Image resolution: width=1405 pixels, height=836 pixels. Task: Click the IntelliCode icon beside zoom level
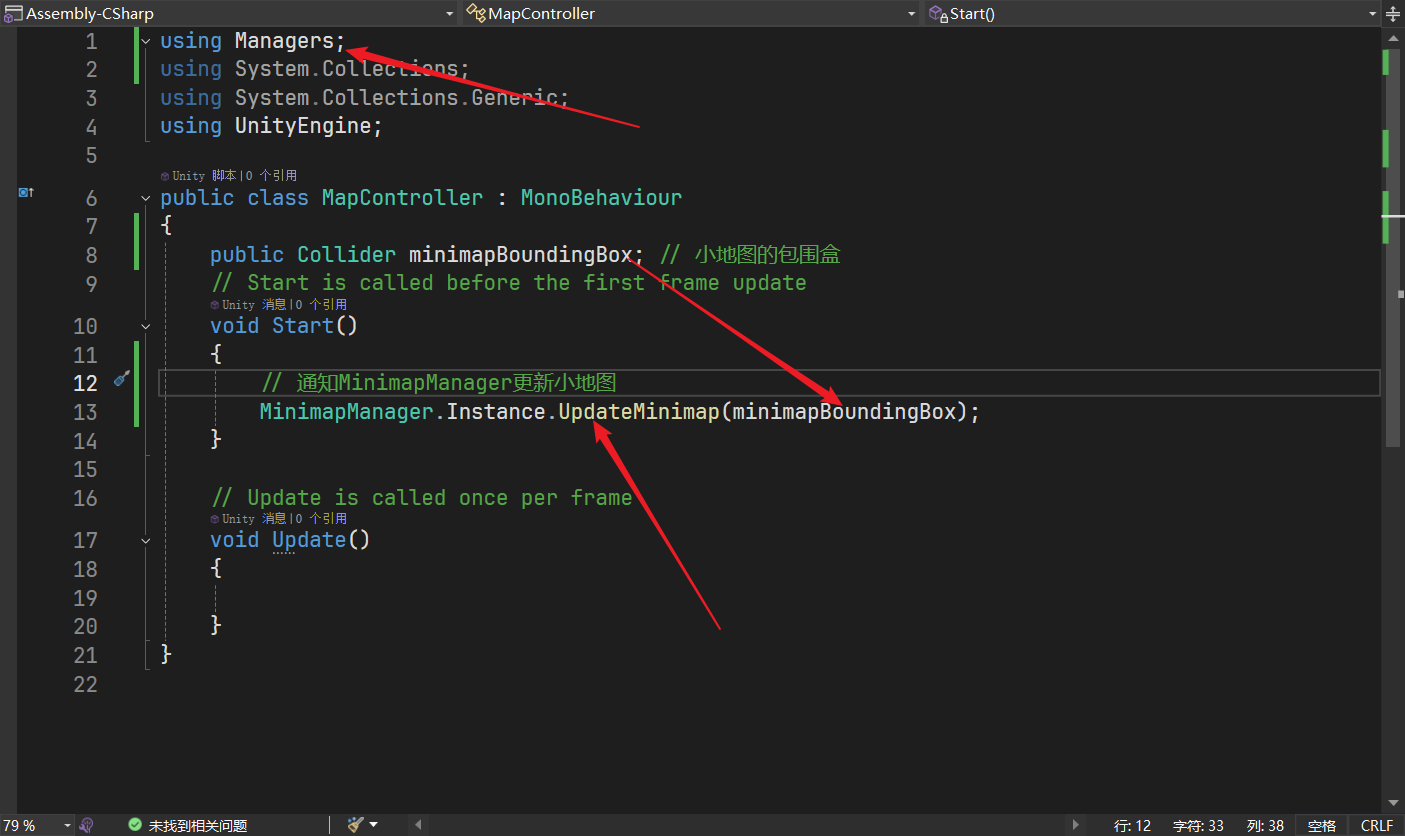(87, 825)
